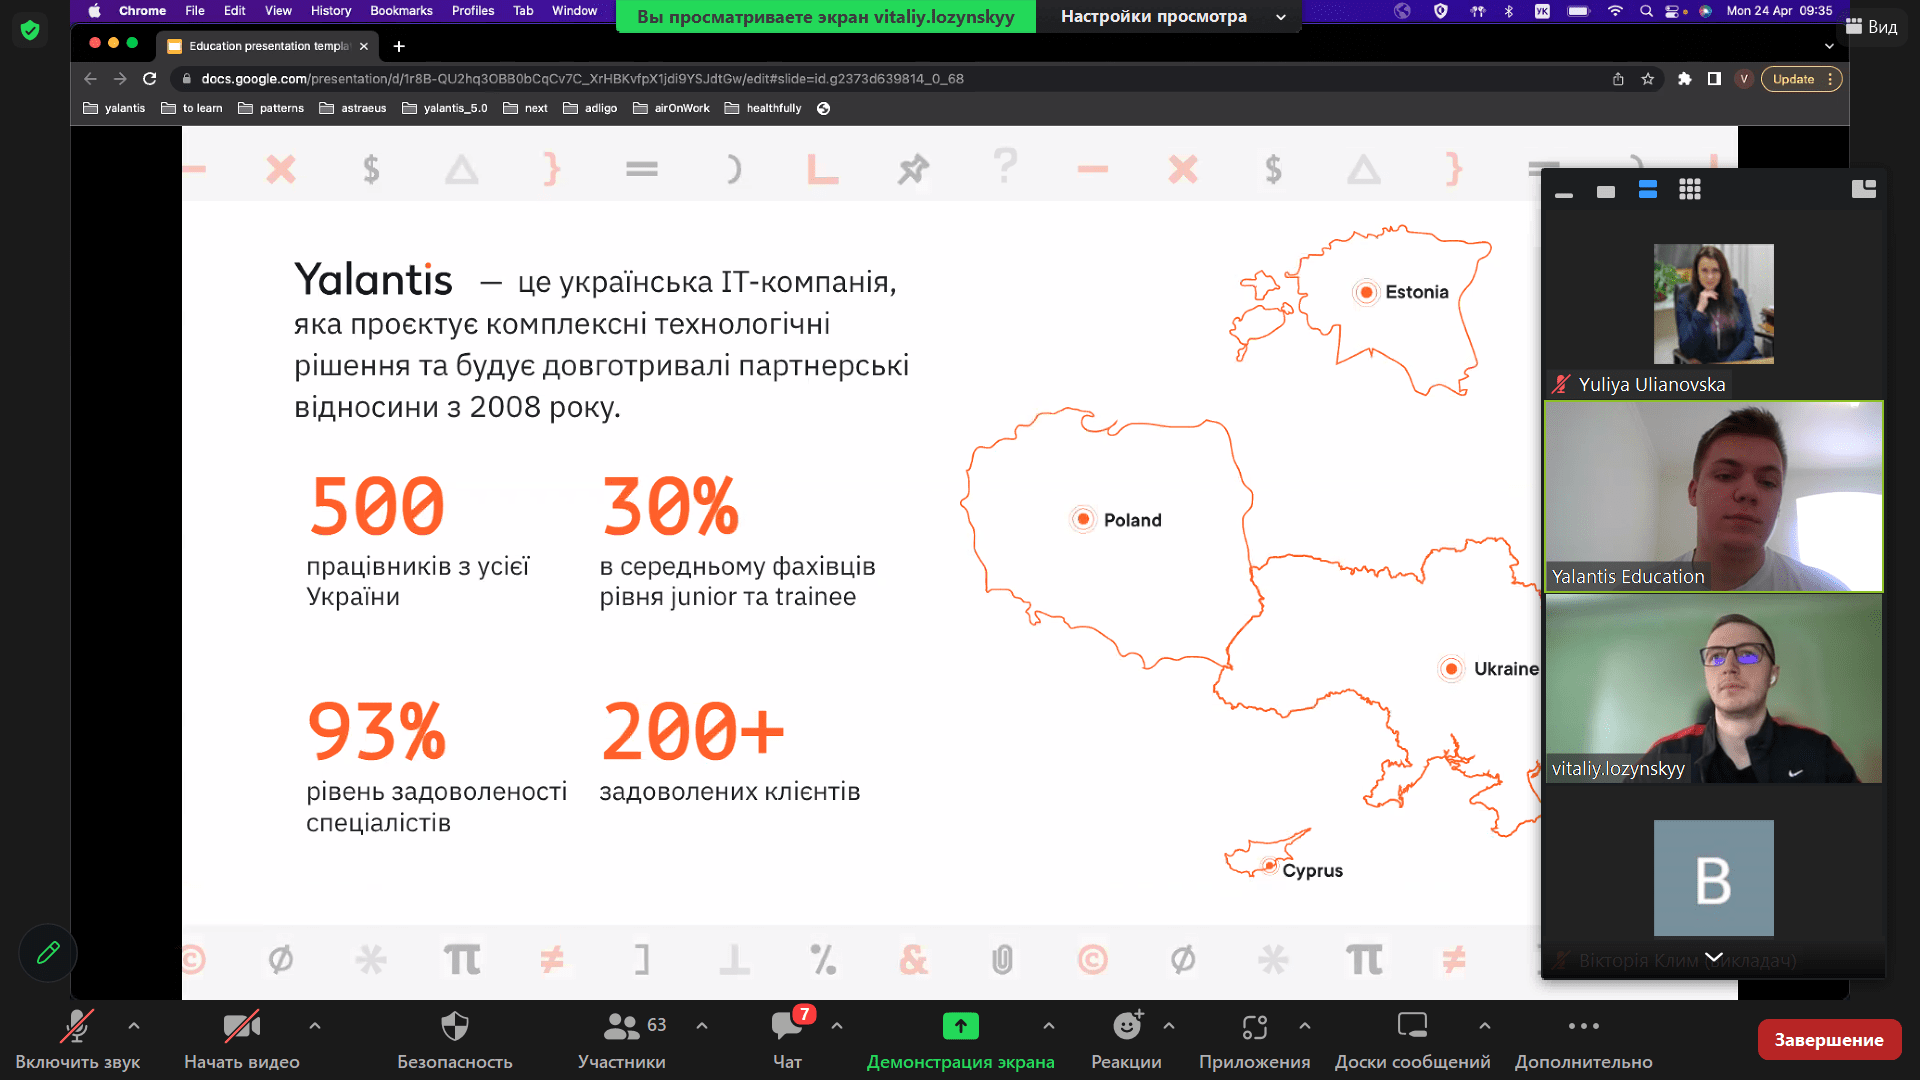The width and height of the screenshot is (1920, 1080).
Task: Expand participants options arrow next to 63
Action: pyautogui.click(x=702, y=1025)
